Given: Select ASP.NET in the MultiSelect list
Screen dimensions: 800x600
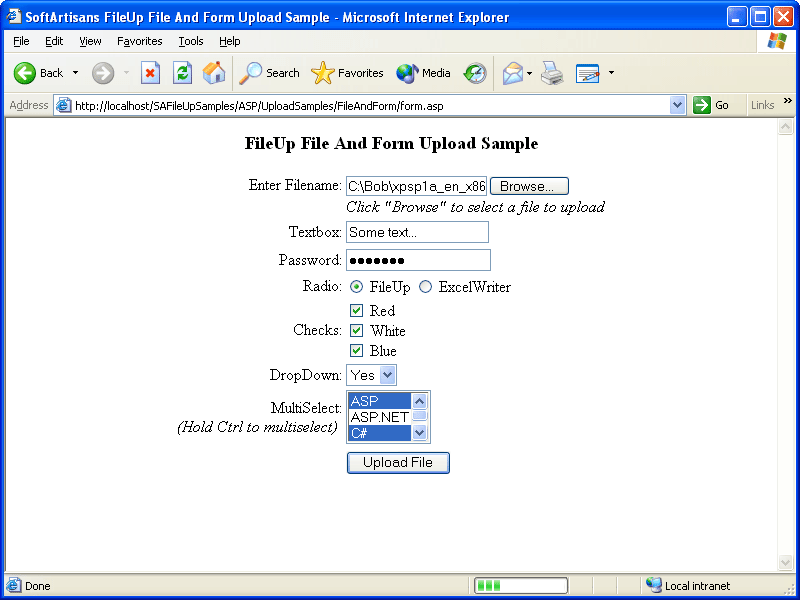Looking at the screenshot, I should pyautogui.click(x=378, y=417).
